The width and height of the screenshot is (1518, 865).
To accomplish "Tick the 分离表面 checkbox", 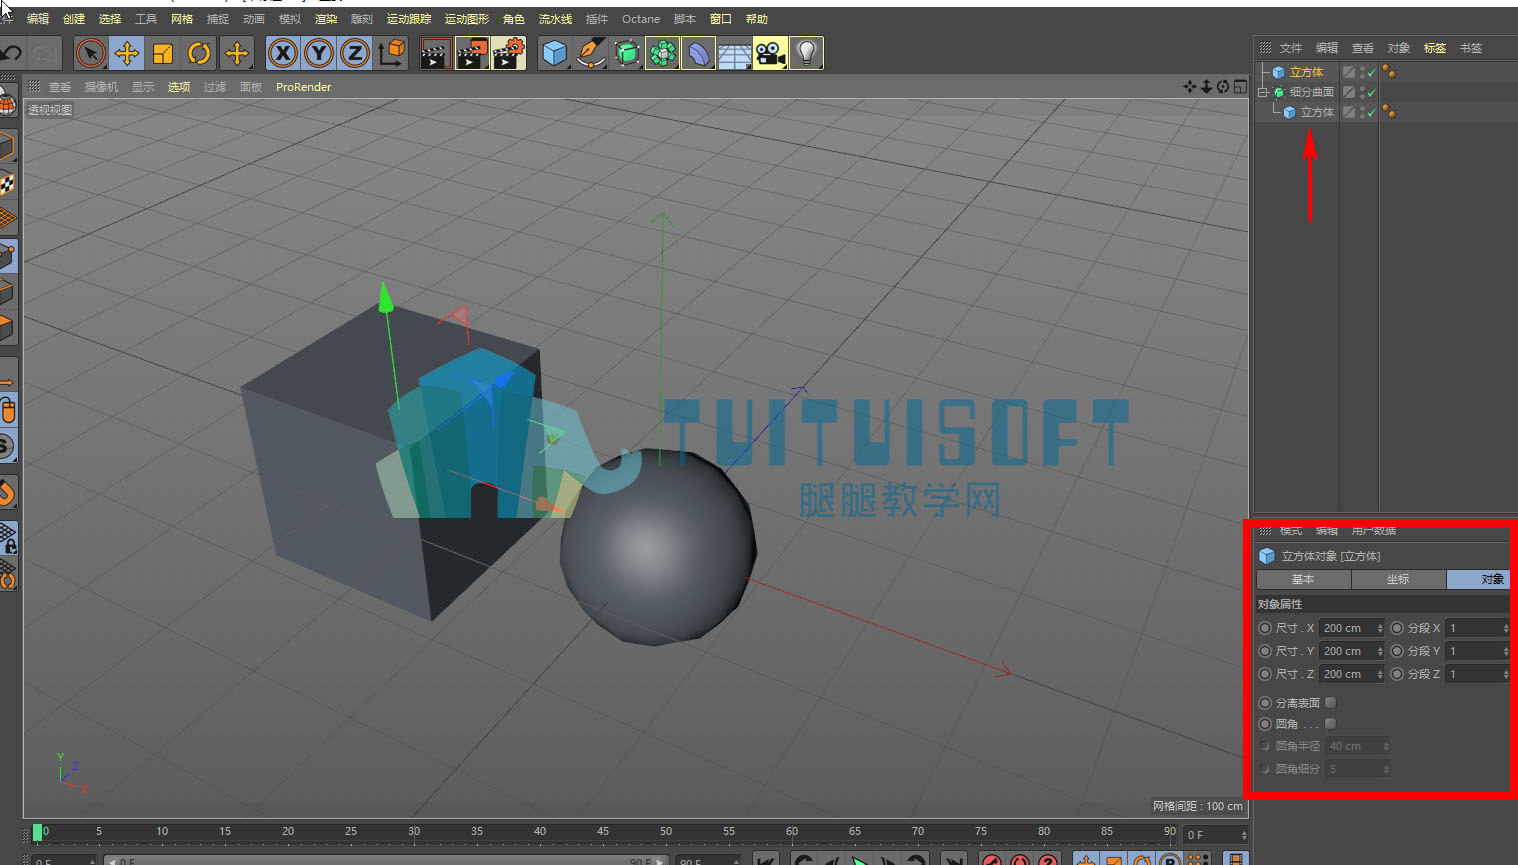I will 1331,703.
